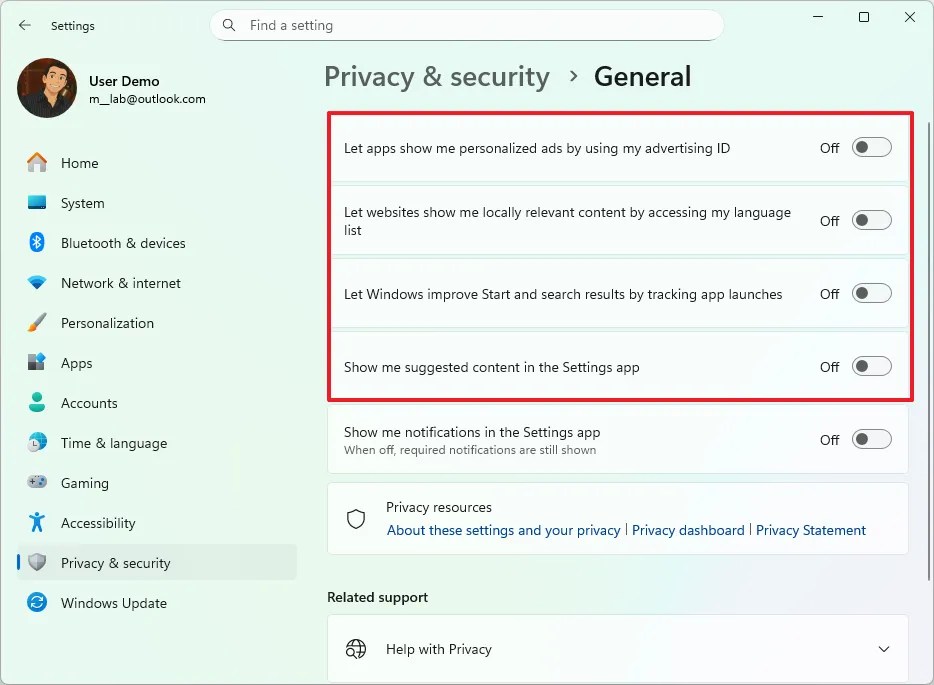The width and height of the screenshot is (934, 685).
Task: Click the Find a setting search box
Action: point(465,25)
